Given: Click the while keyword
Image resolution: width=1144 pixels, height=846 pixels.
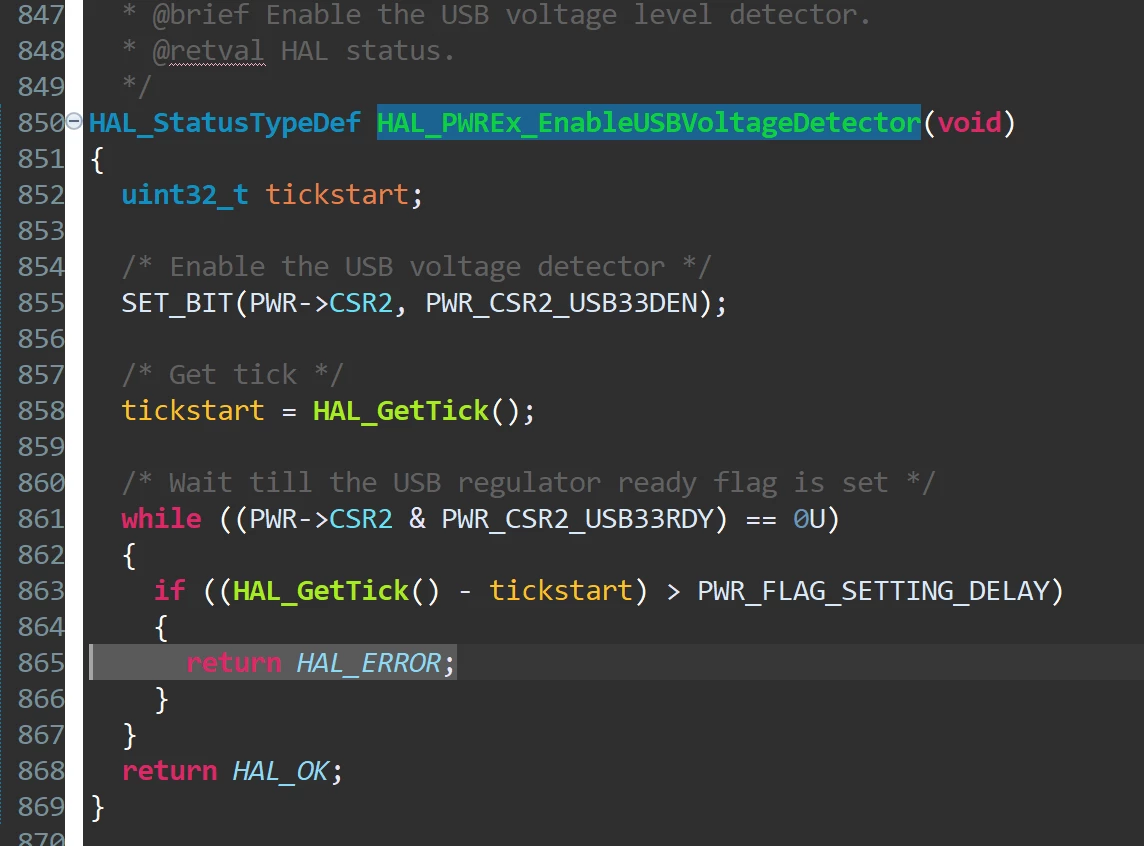Looking at the screenshot, I should 161,519.
